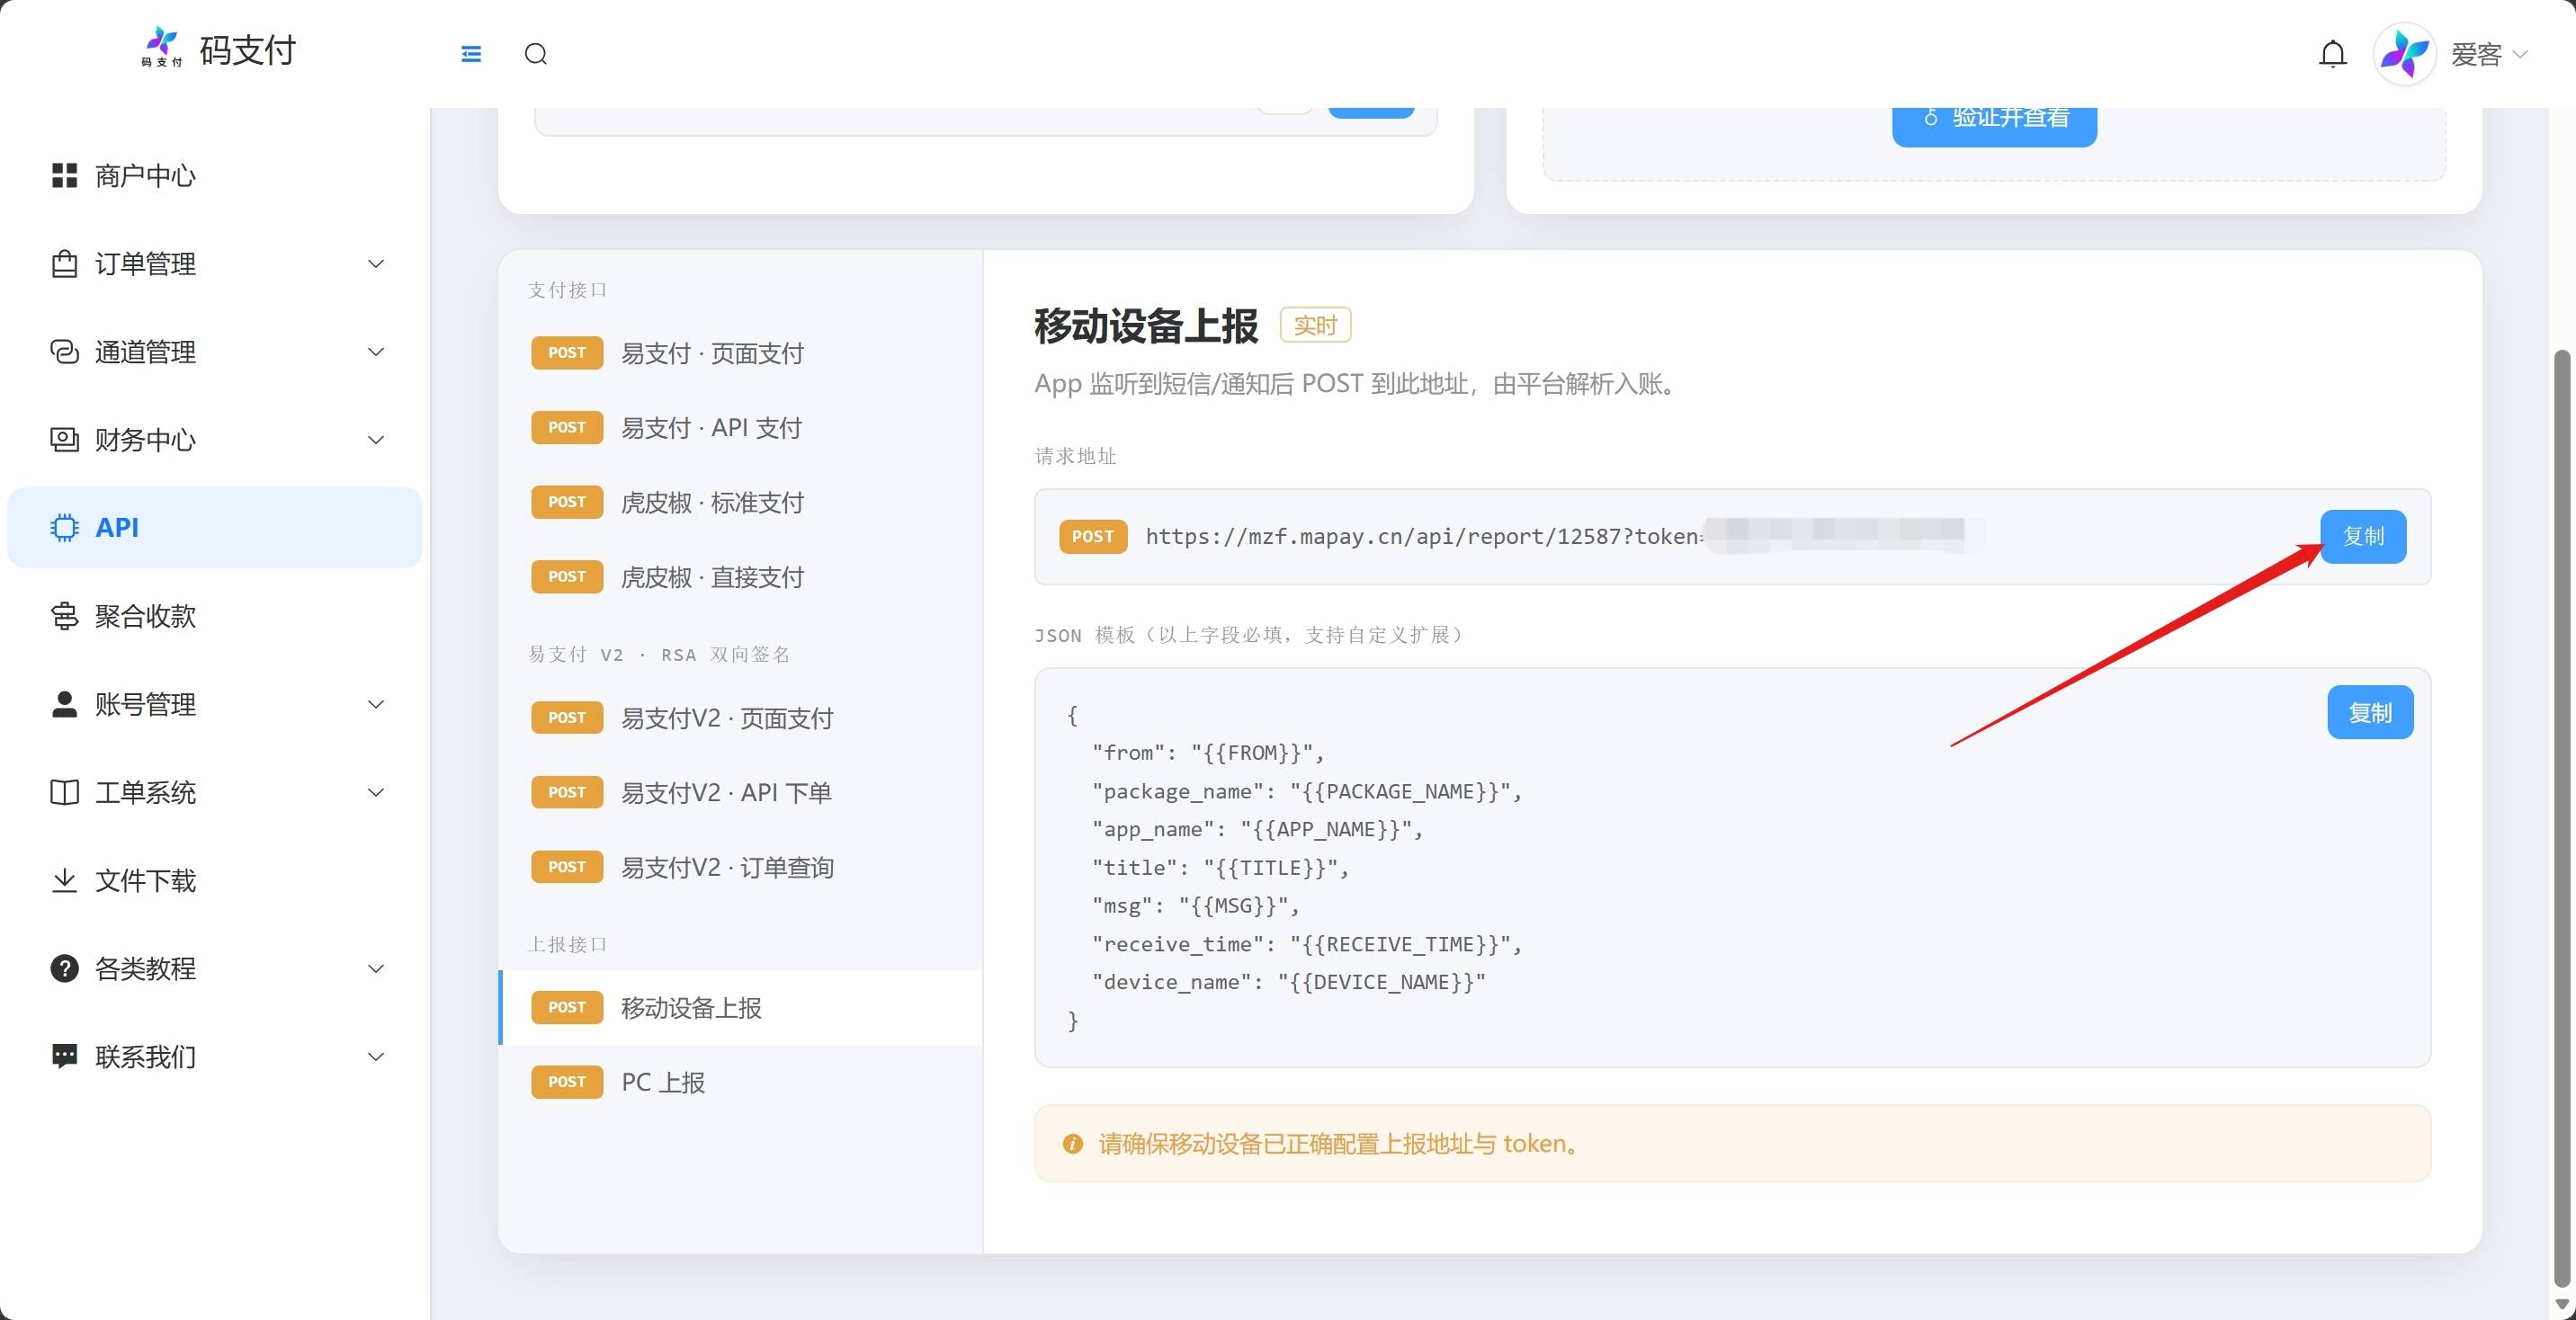This screenshot has height=1320, width=2576.
Task: Select 移动设备上报 interface
Action: (x=740, y=1007)
